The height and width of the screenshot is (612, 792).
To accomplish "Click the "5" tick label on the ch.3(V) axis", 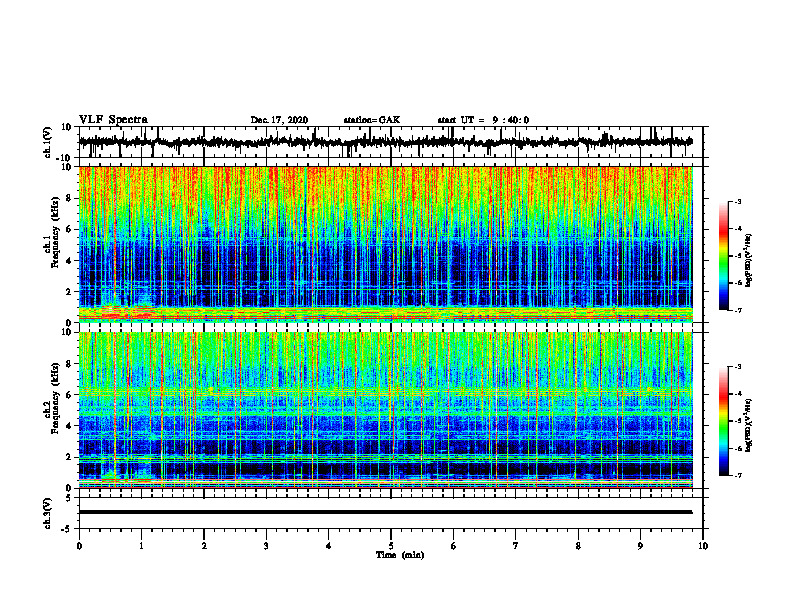I will click(x=69, y=497).
